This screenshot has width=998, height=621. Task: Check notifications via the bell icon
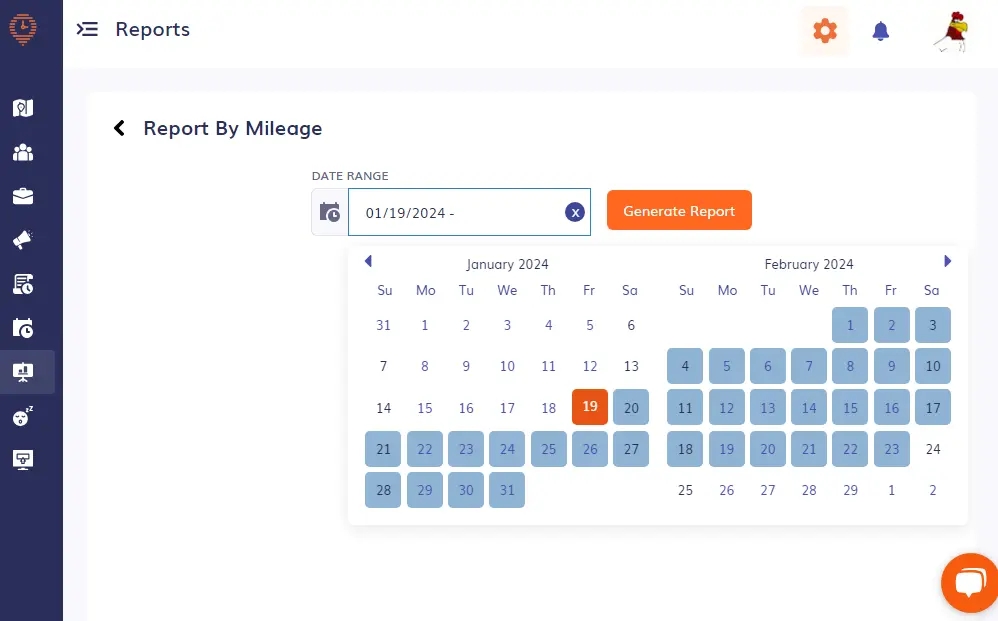coord(881,31)
